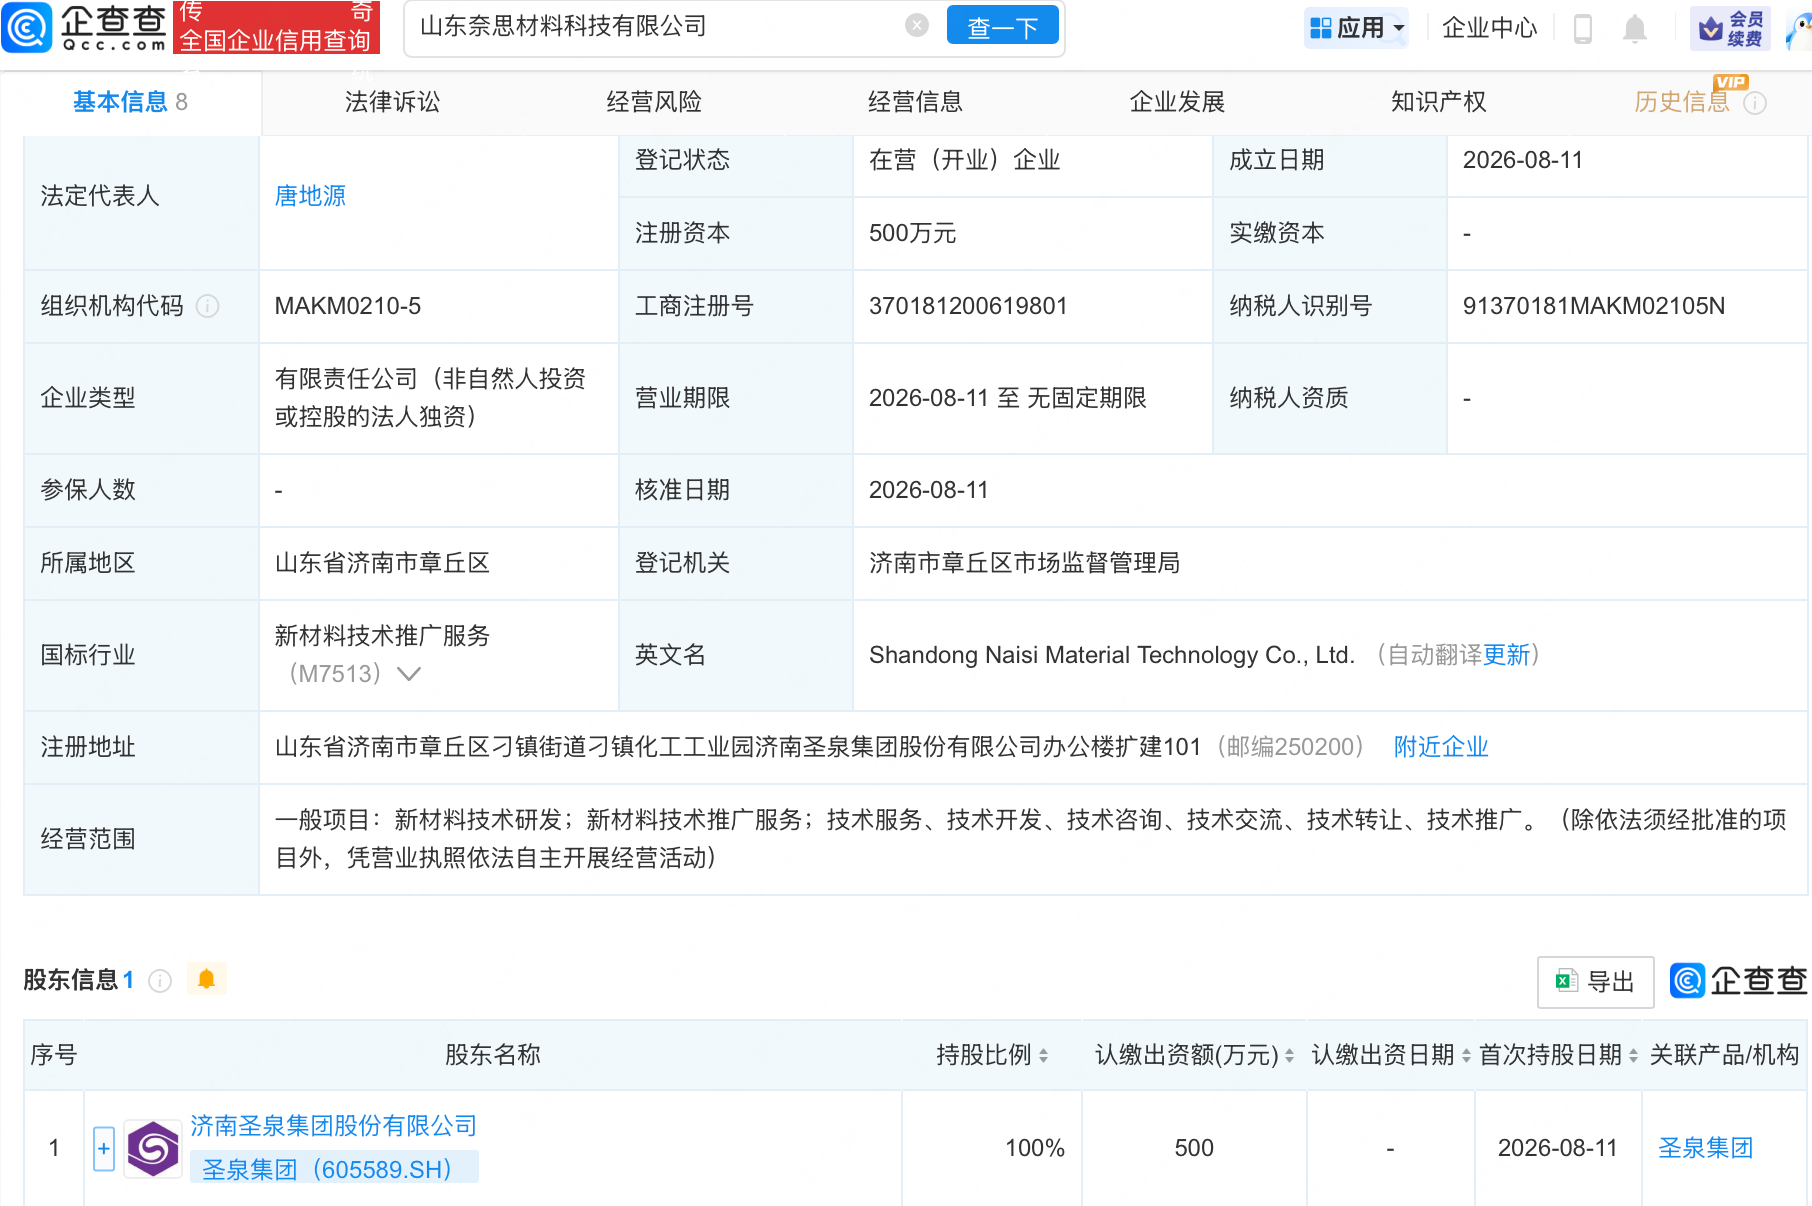The width and height of the screenshot is (1812, 1206).
Task: Select the 基本信息 tab
Action: [x=130, y=102]
